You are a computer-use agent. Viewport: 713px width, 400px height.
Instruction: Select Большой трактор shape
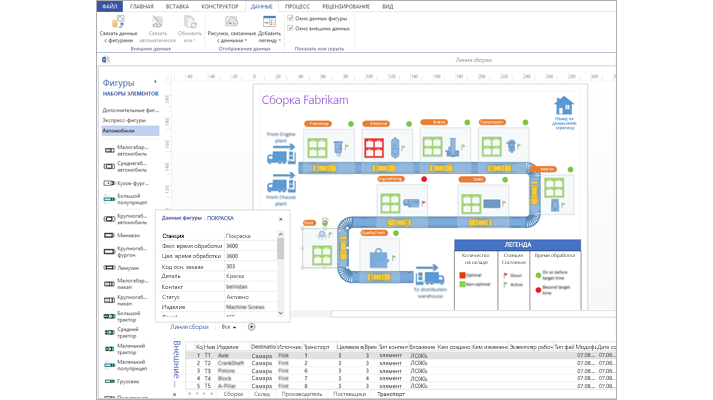tap(123, 316)
